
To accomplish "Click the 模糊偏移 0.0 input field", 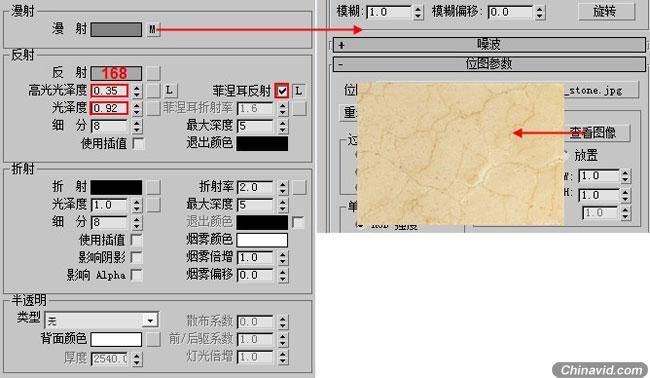I will 510,12.
